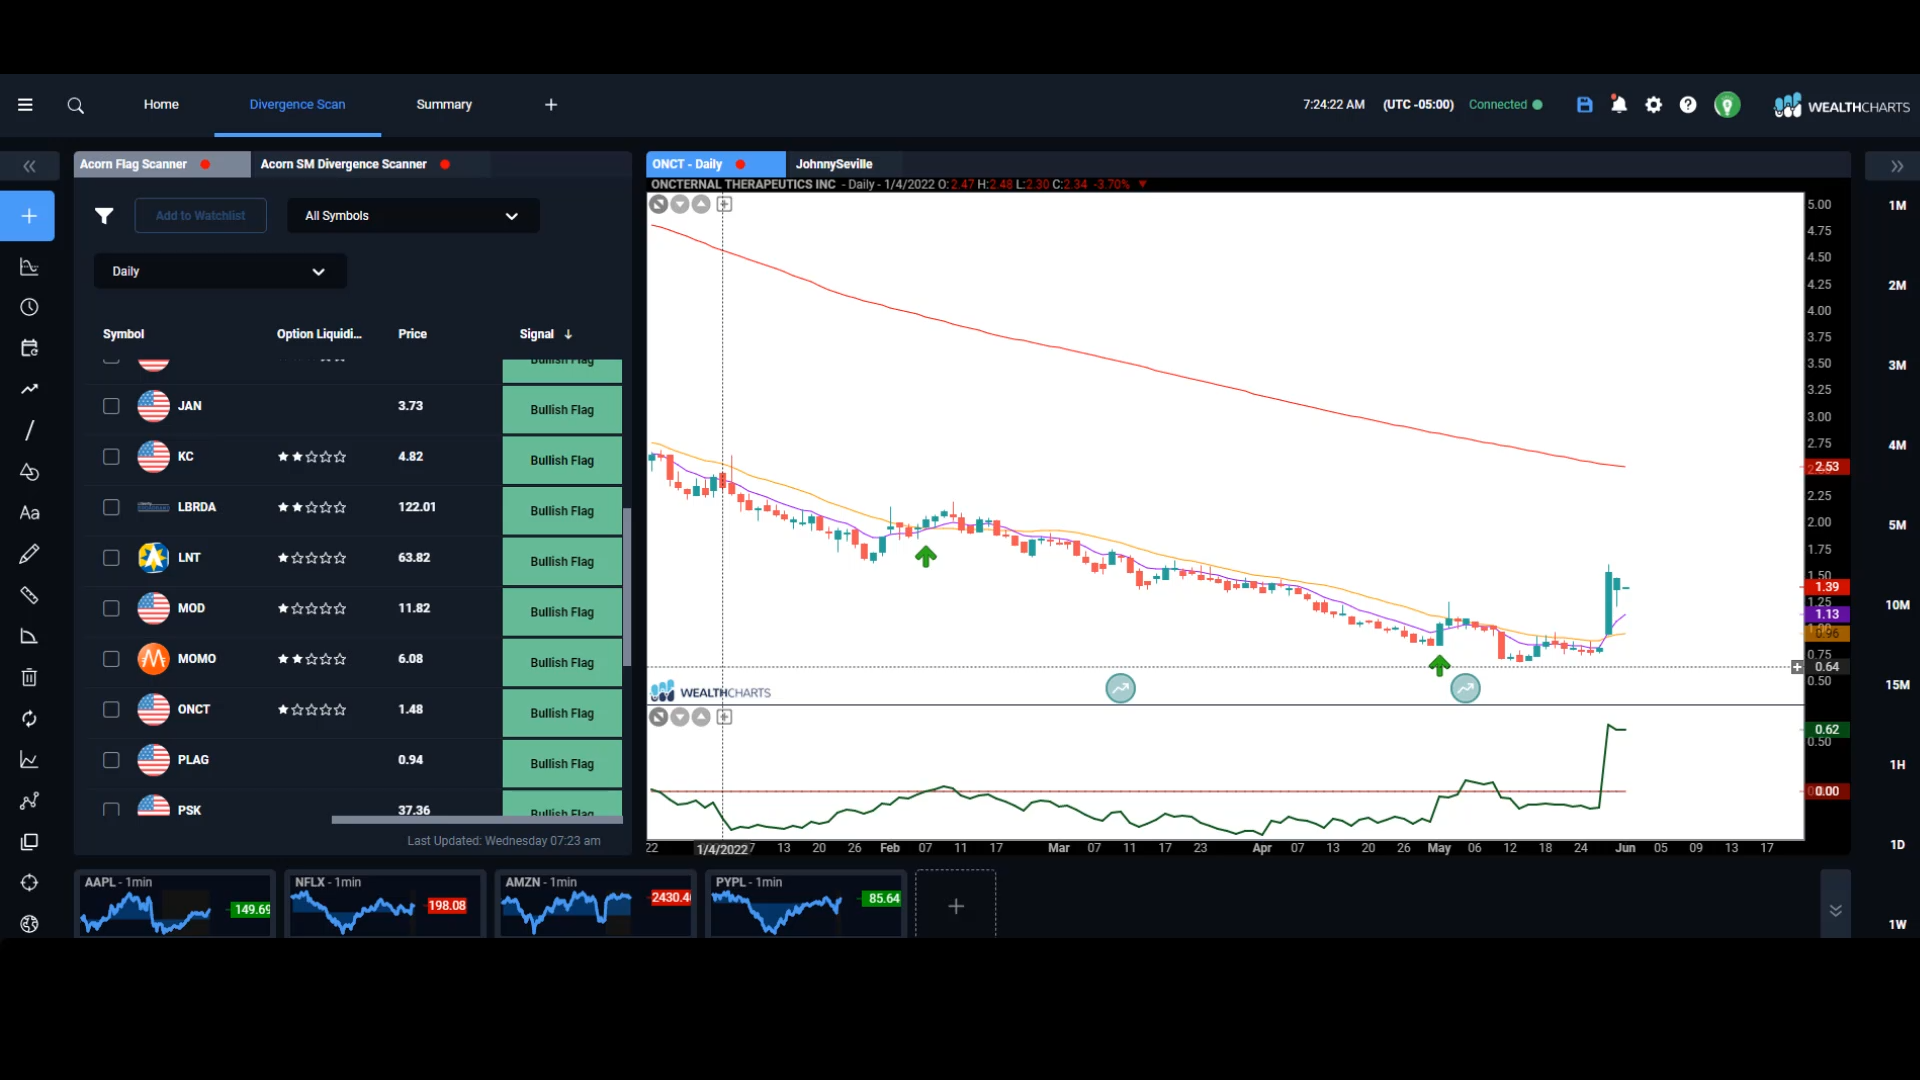
Task: Set timeframe to 1H
Action: click(1897, 765)
